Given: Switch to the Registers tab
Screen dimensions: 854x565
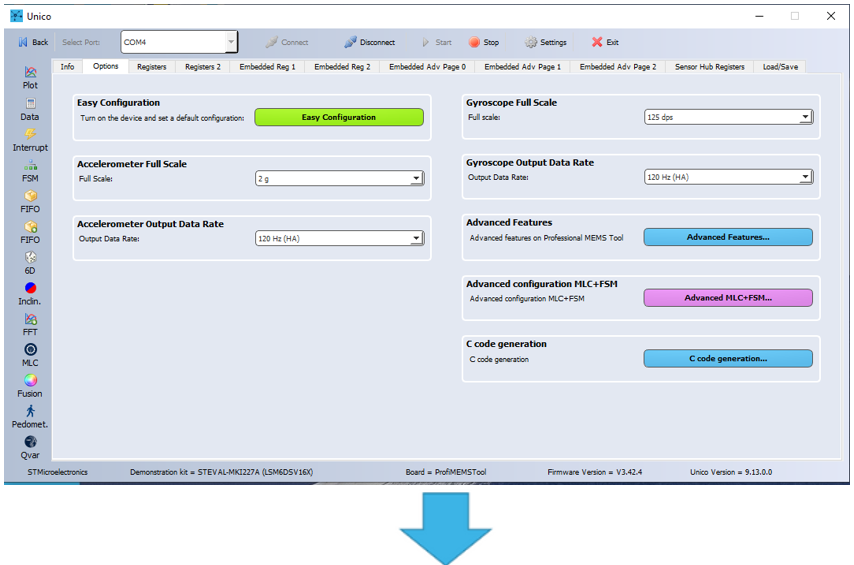Looking at the screenshot, I should pyautogui.click(x=151, y=66).
